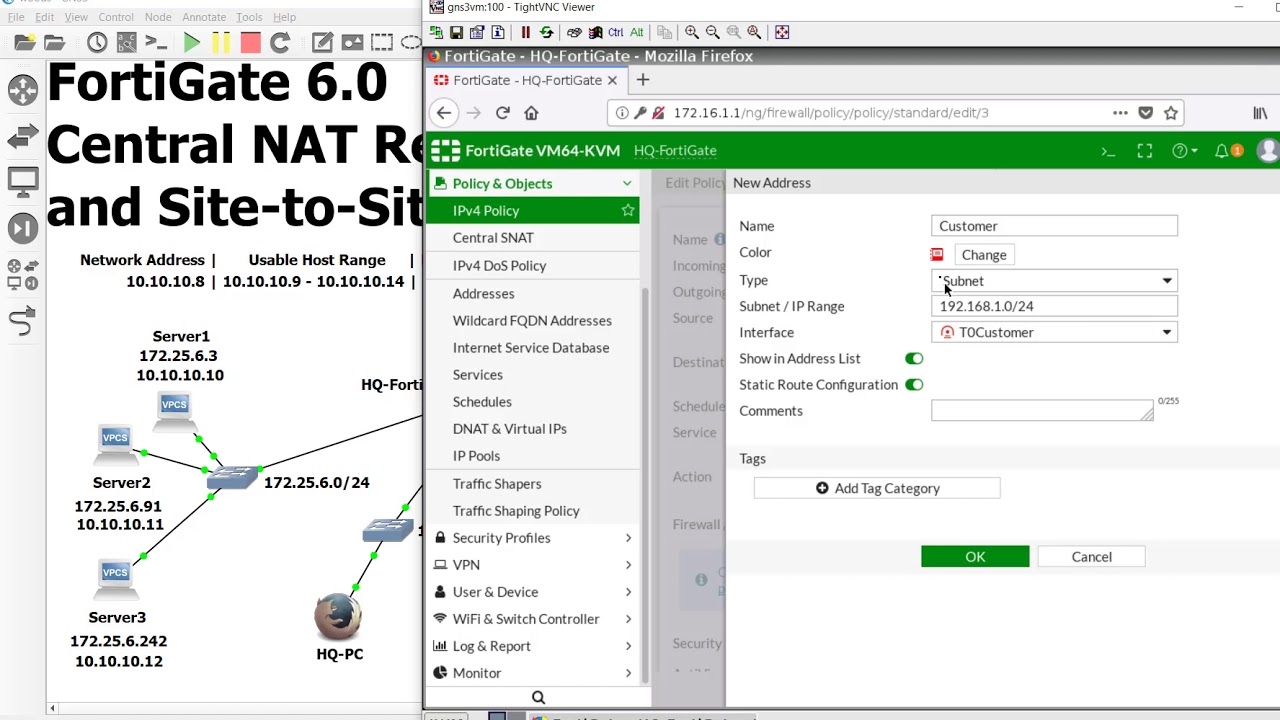
Task: Open GNS3 Annotate menu
Action: (204, 17)
